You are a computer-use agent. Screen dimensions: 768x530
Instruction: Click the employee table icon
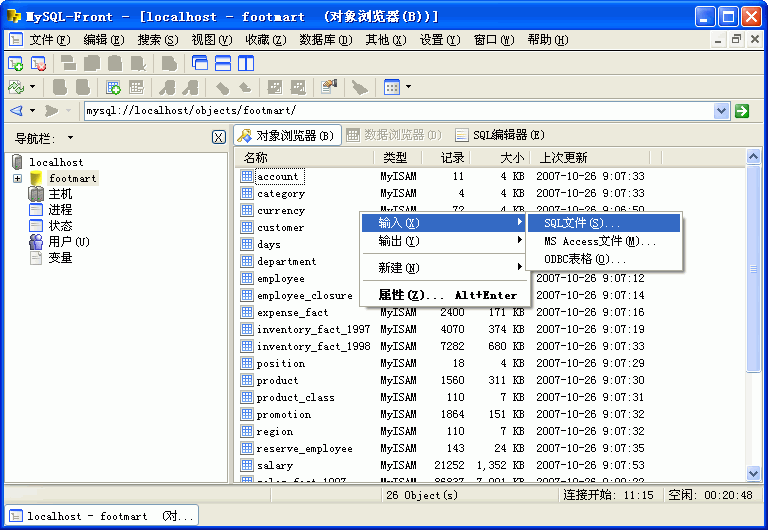pyautogui.click(x=247, y=278)
